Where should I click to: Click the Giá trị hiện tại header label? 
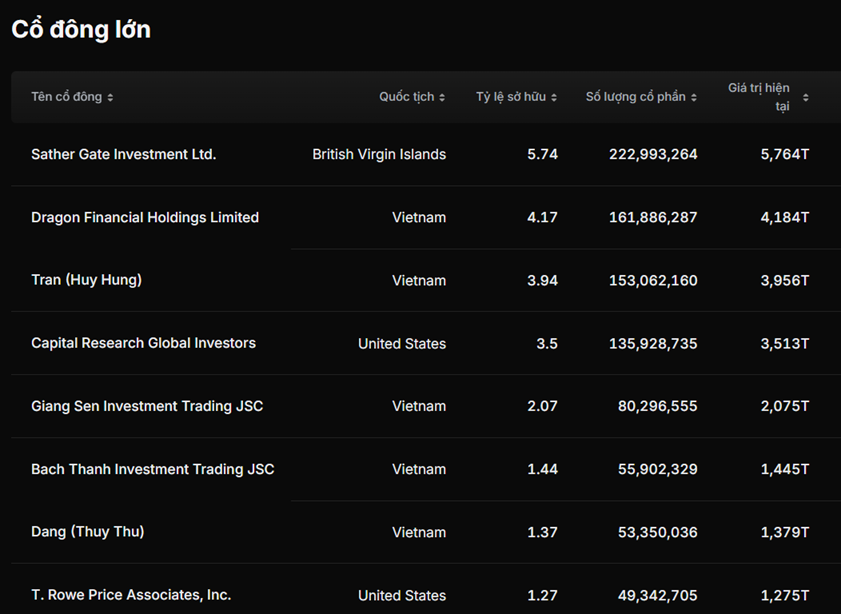point(759,97)
